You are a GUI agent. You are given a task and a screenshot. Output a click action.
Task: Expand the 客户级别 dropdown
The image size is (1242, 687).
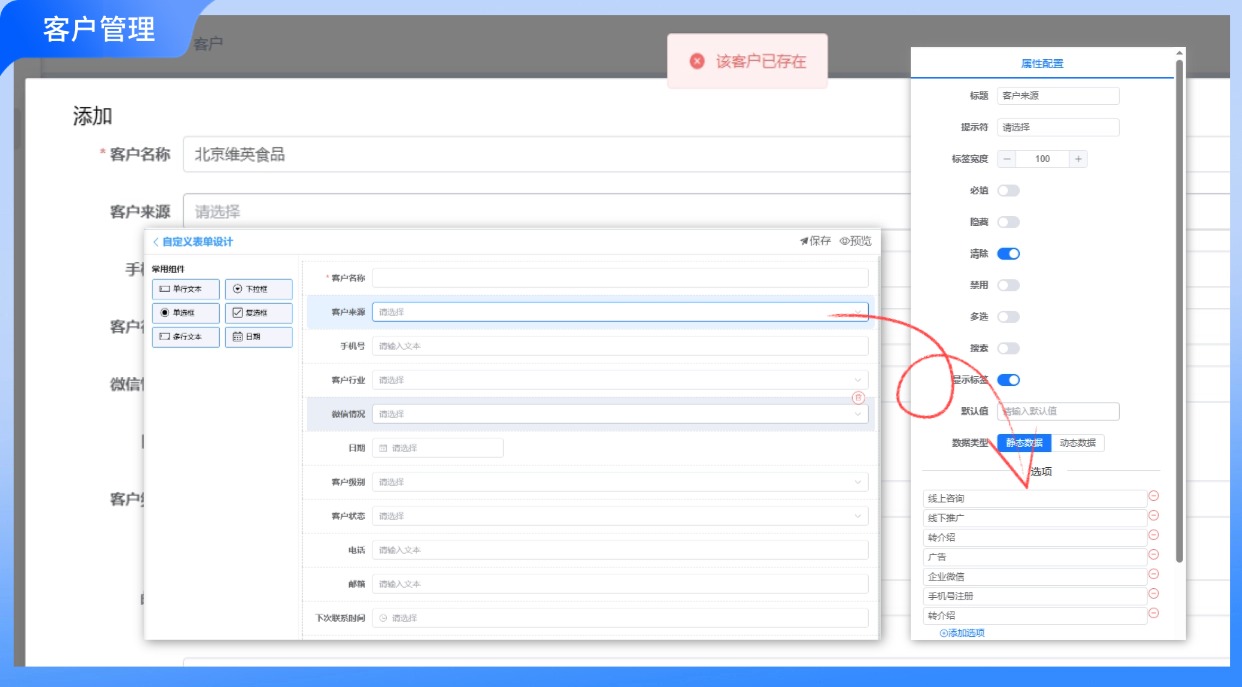pyautogui.click(x=619, y=482)
